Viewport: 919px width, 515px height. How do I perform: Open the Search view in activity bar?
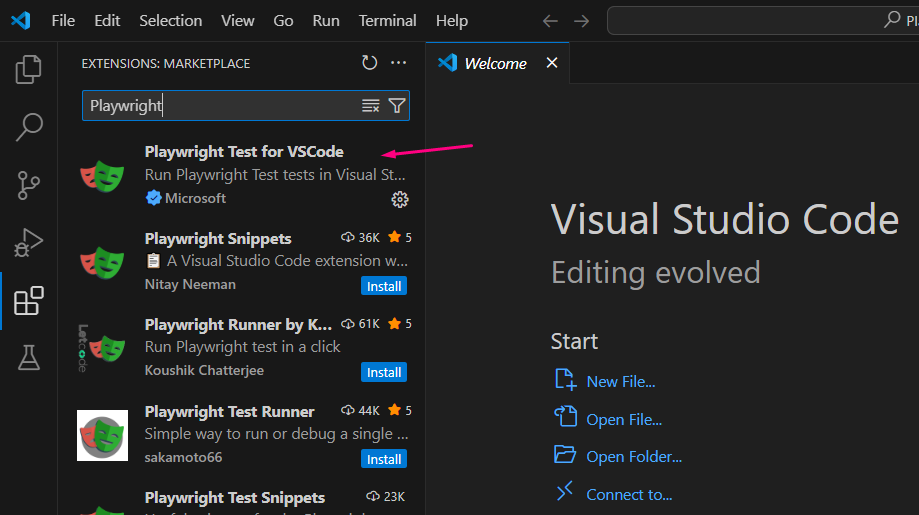[28, 127]
